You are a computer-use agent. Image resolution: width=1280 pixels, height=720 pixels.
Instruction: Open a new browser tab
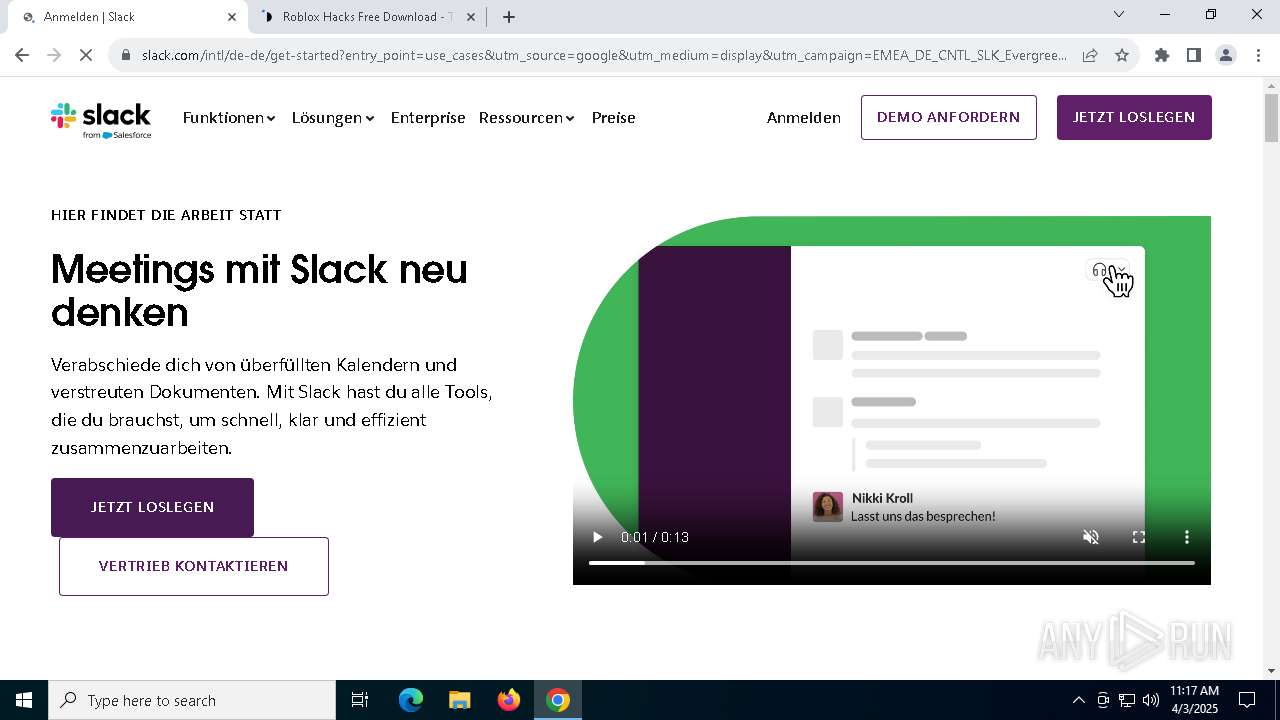pos(509,17)
